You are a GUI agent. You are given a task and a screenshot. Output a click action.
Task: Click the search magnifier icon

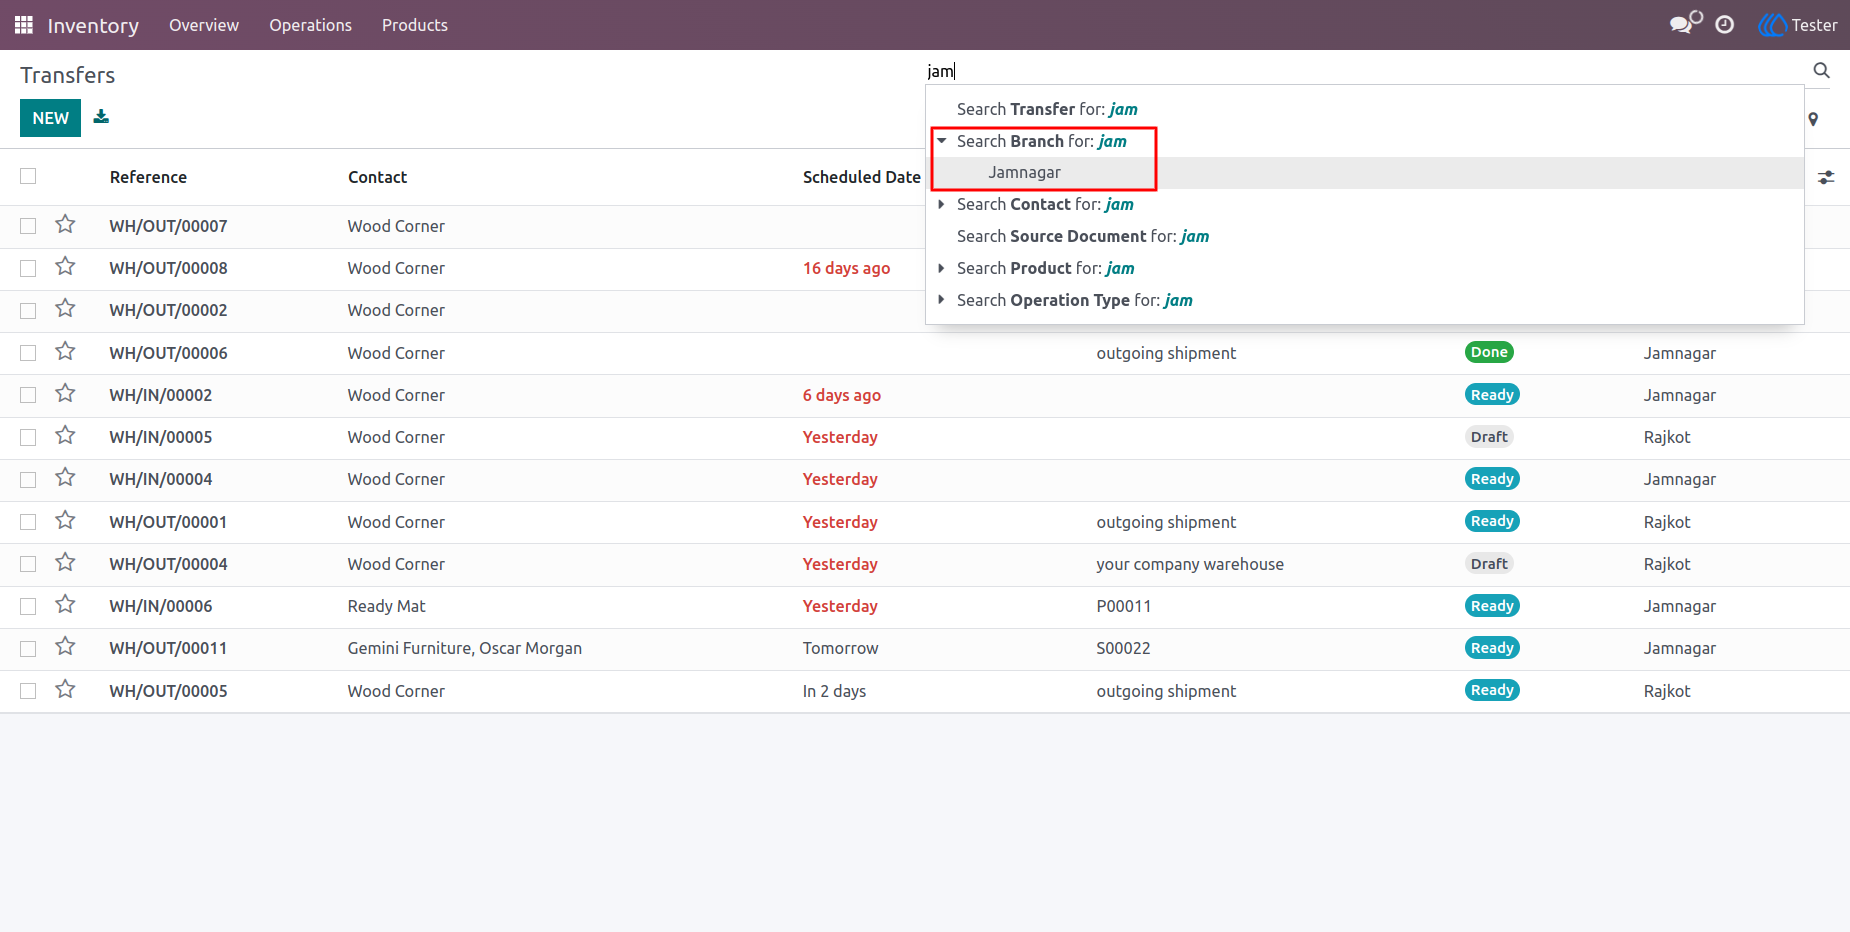[x=1822, y=70]
